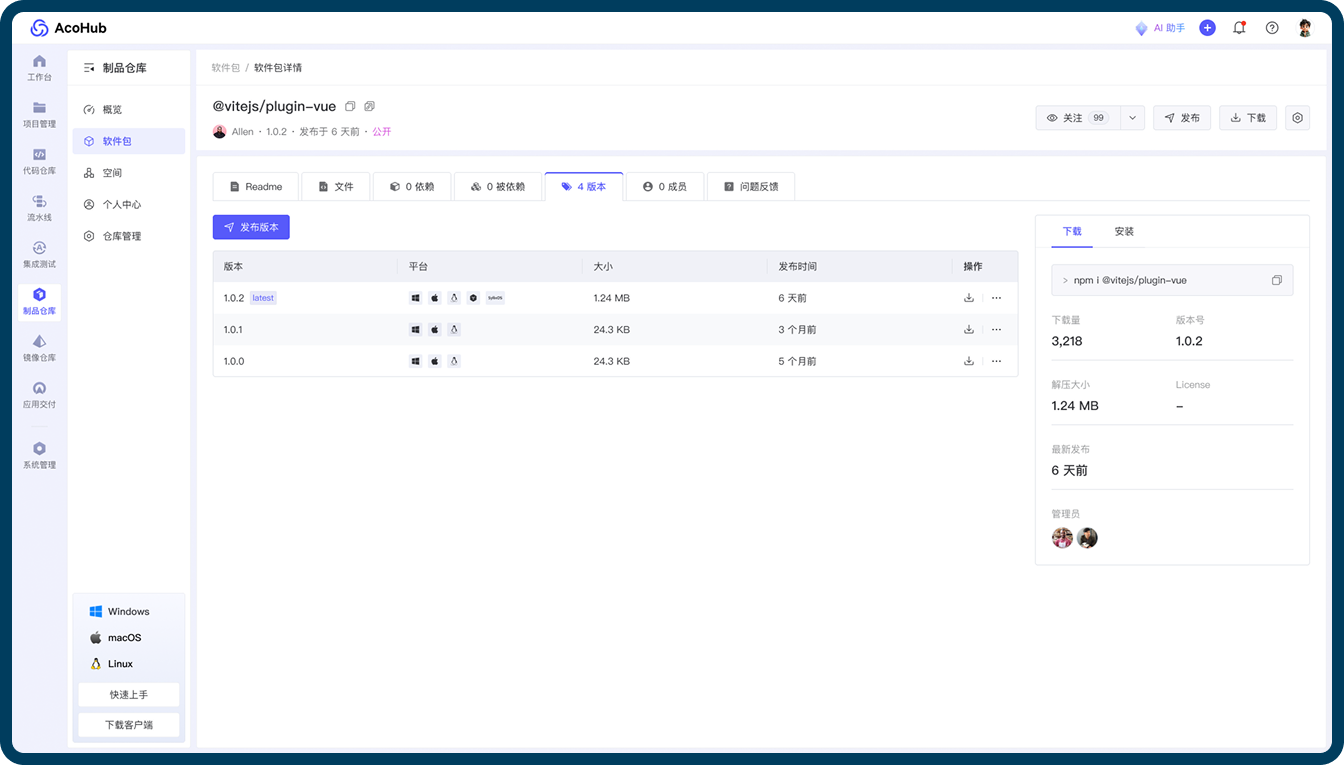Open more actions for version 1.0.0
The image size is (1344, 765).
[x=996, y=361]
